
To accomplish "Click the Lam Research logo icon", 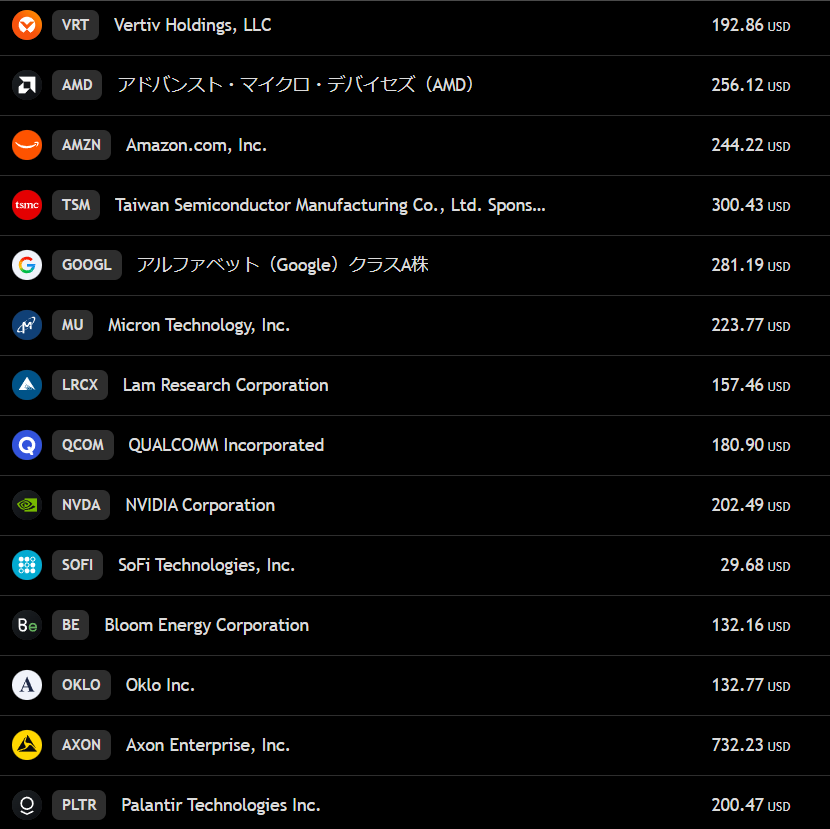I will pyautogui.click(x=27, y=385).
